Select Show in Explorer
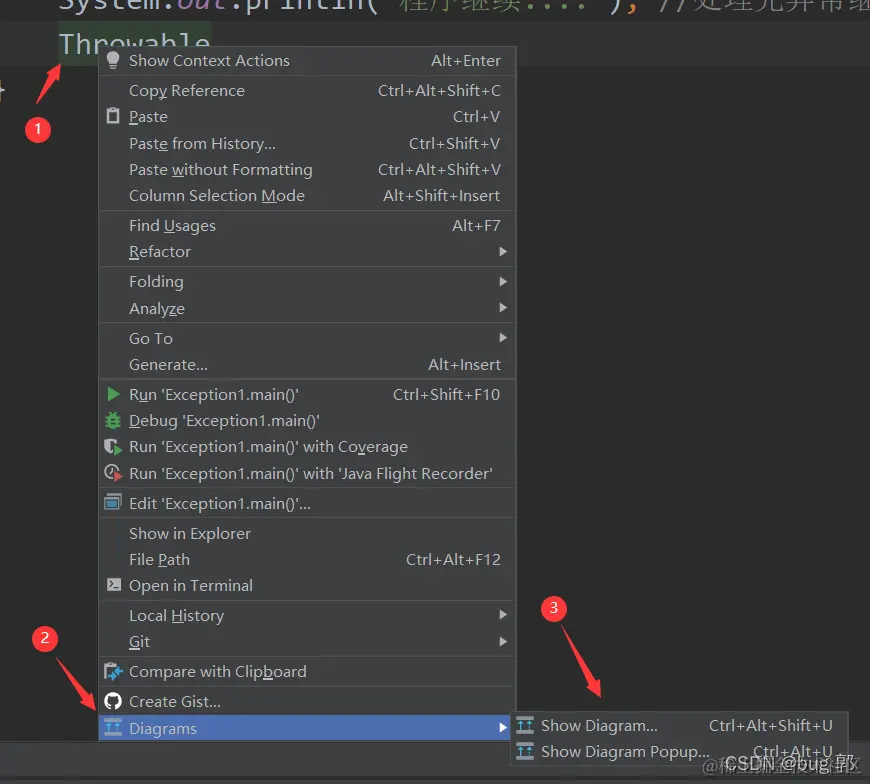The width and height of the screenshot is (870, 784). (x=307, y=533)
